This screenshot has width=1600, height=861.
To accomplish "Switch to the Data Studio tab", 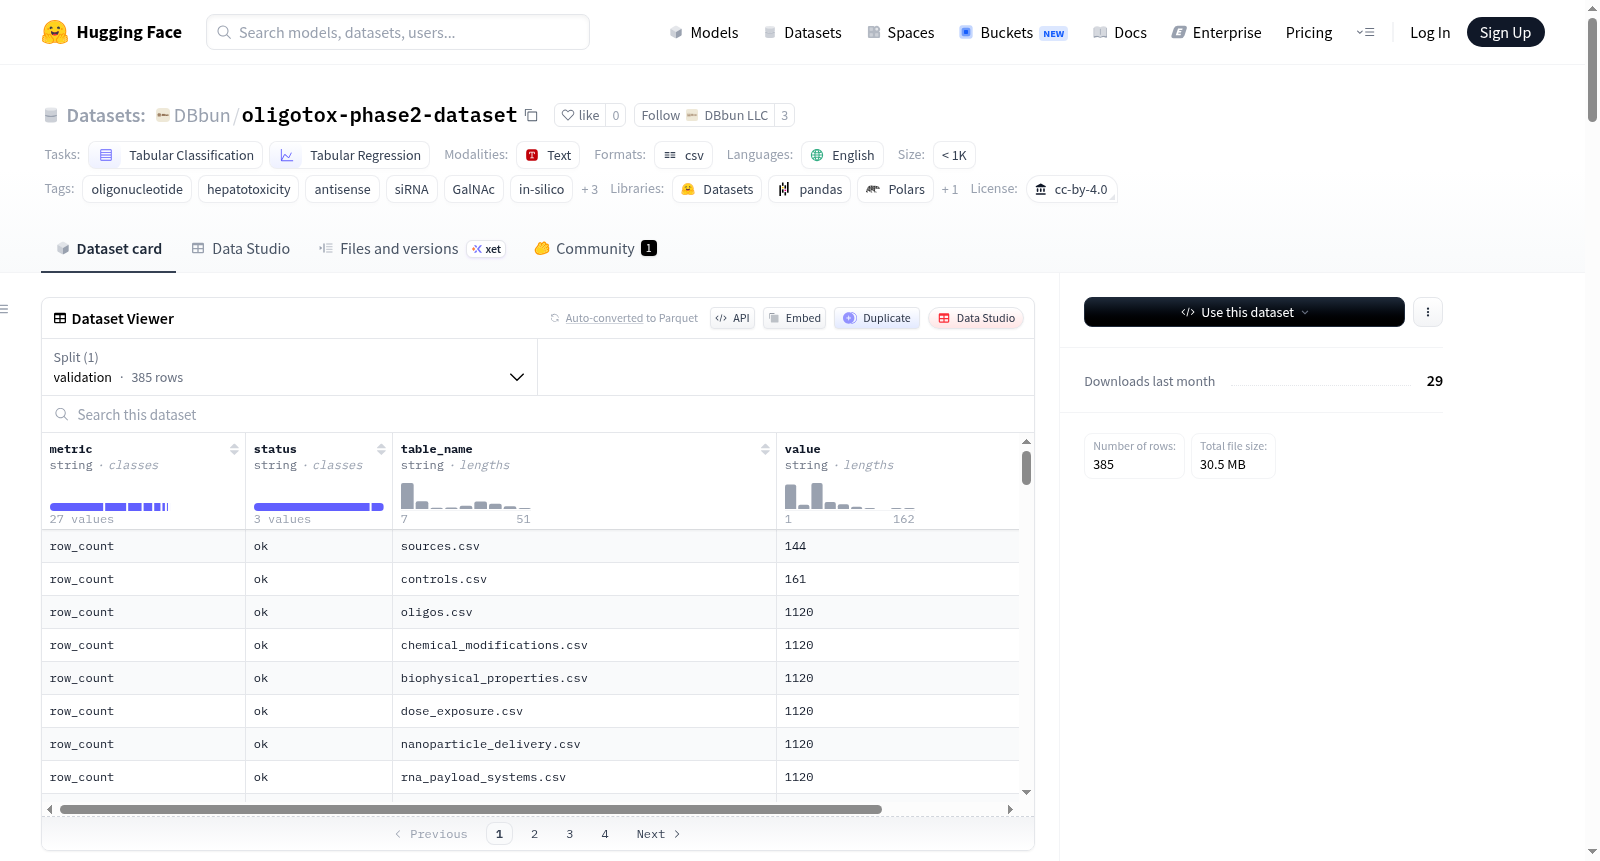I will pyautogui.click(x=241, y=249).
